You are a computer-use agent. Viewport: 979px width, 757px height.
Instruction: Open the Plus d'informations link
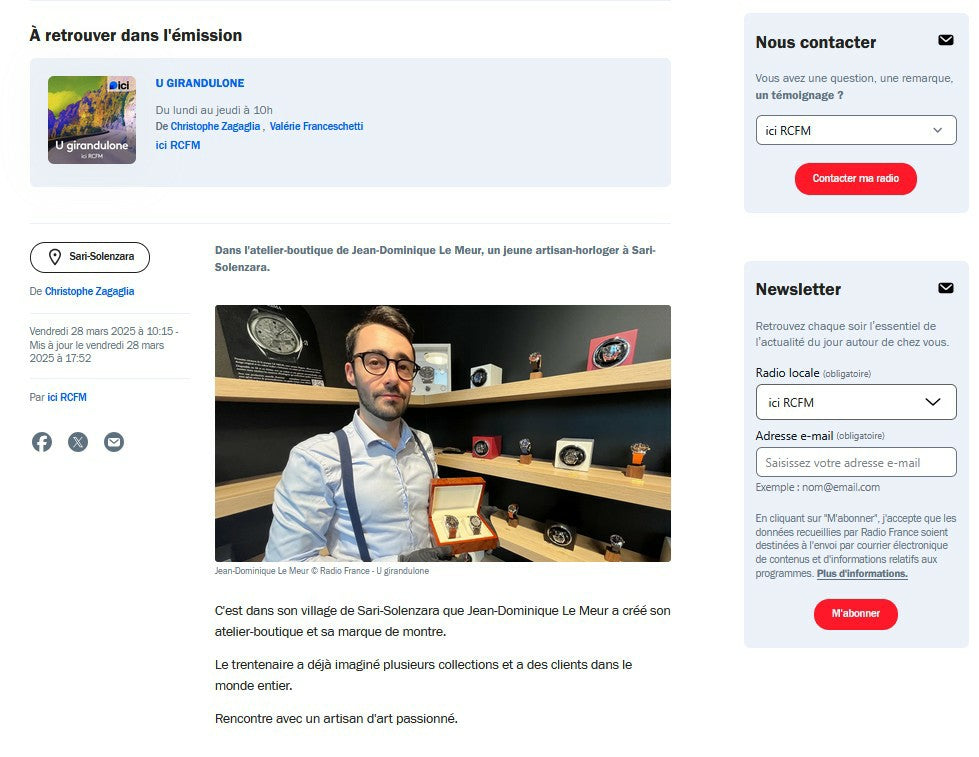(862, 573)
